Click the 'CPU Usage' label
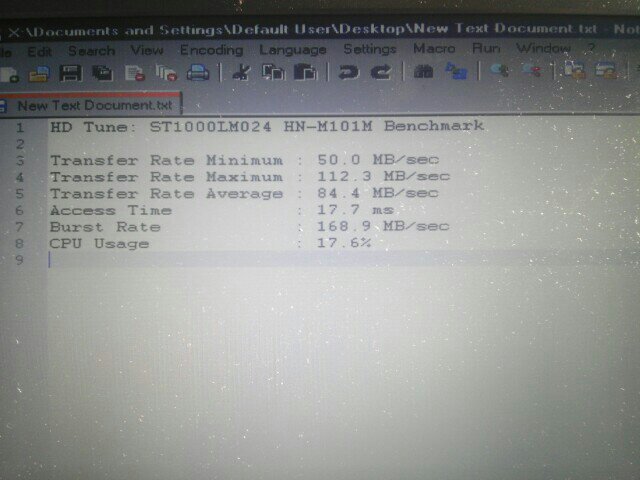This screenshot has width=640, height=480. 99,244
